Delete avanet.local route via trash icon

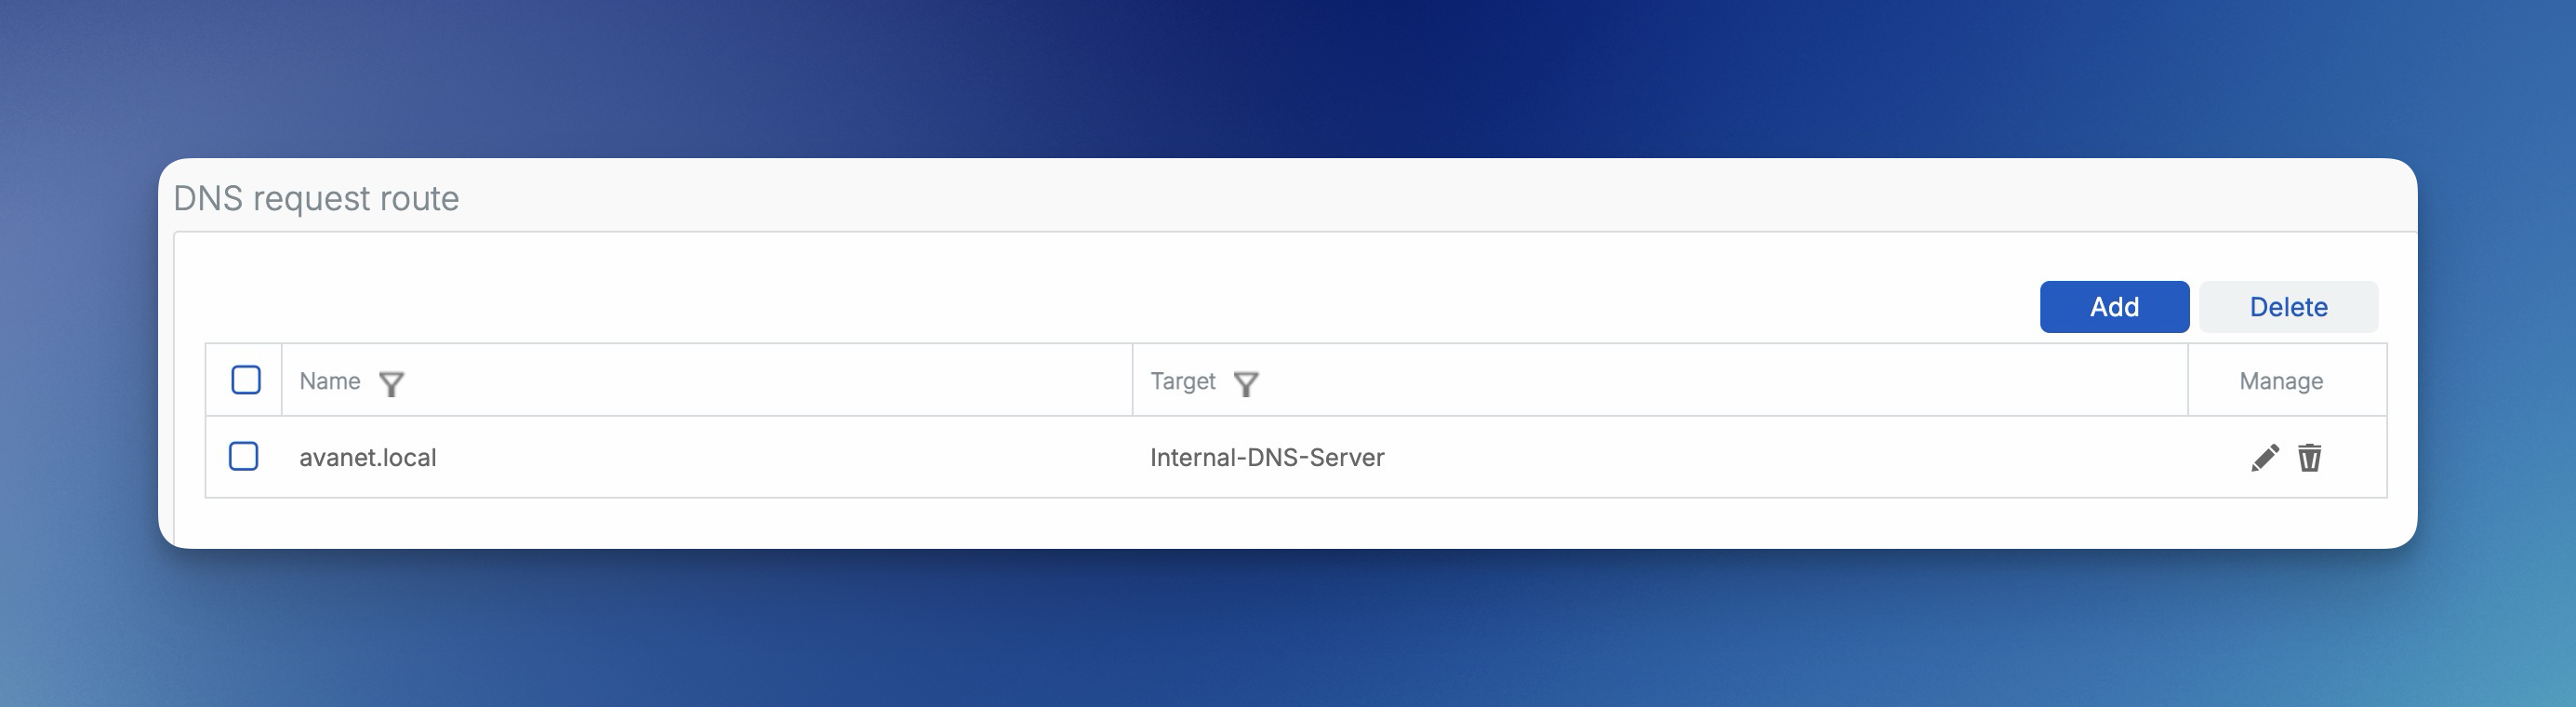click(x=2309, y=458)
